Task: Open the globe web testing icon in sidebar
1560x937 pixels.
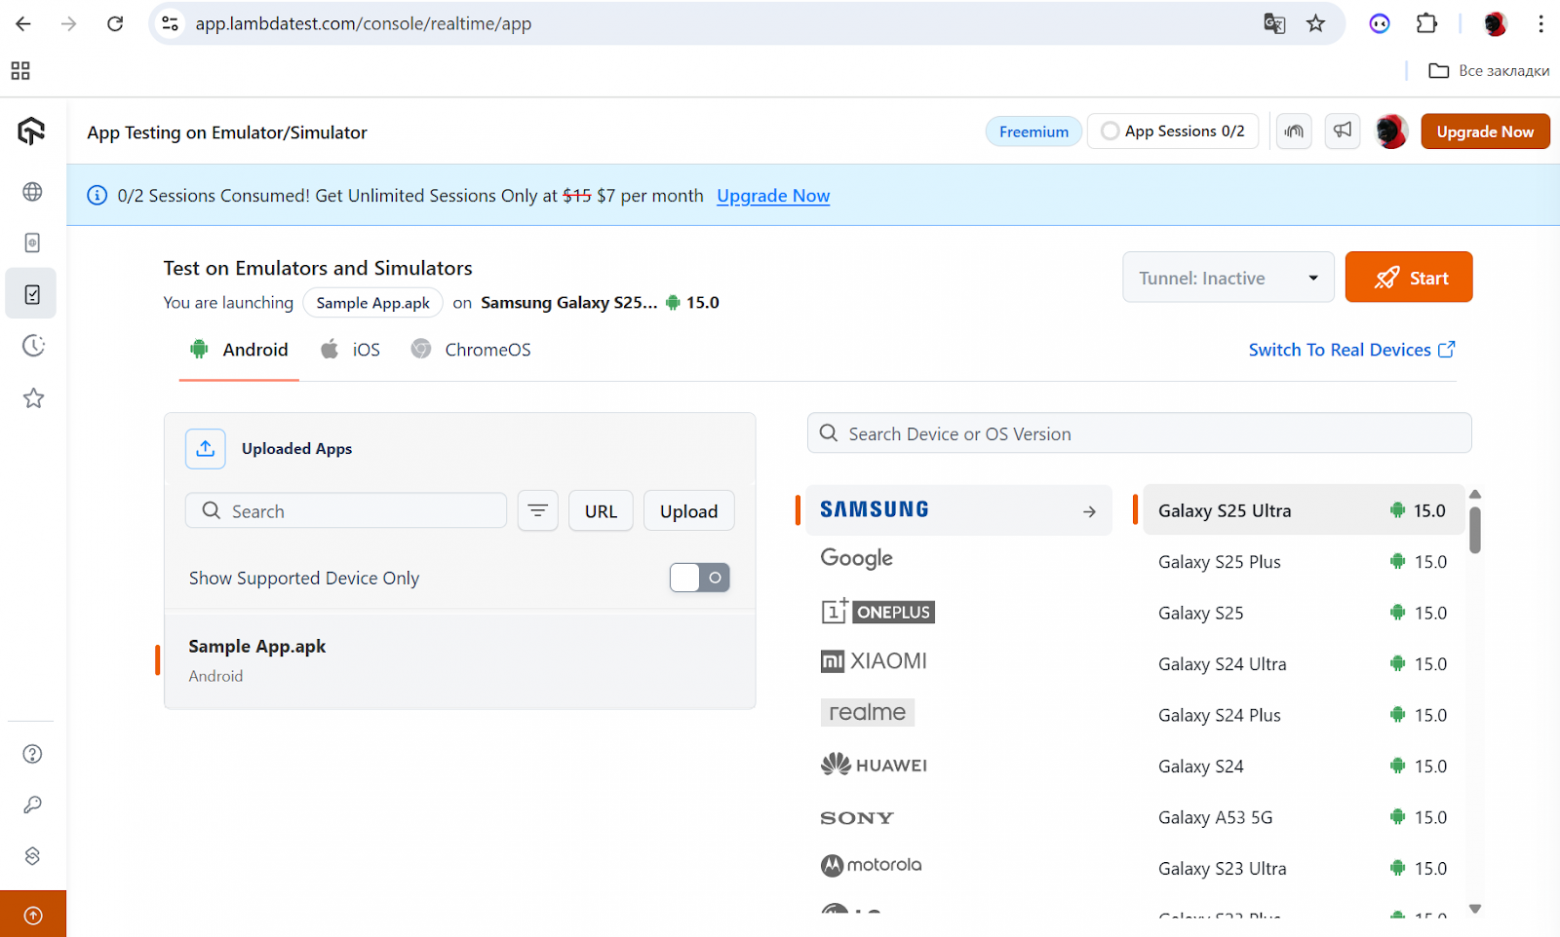Action: 33,191
